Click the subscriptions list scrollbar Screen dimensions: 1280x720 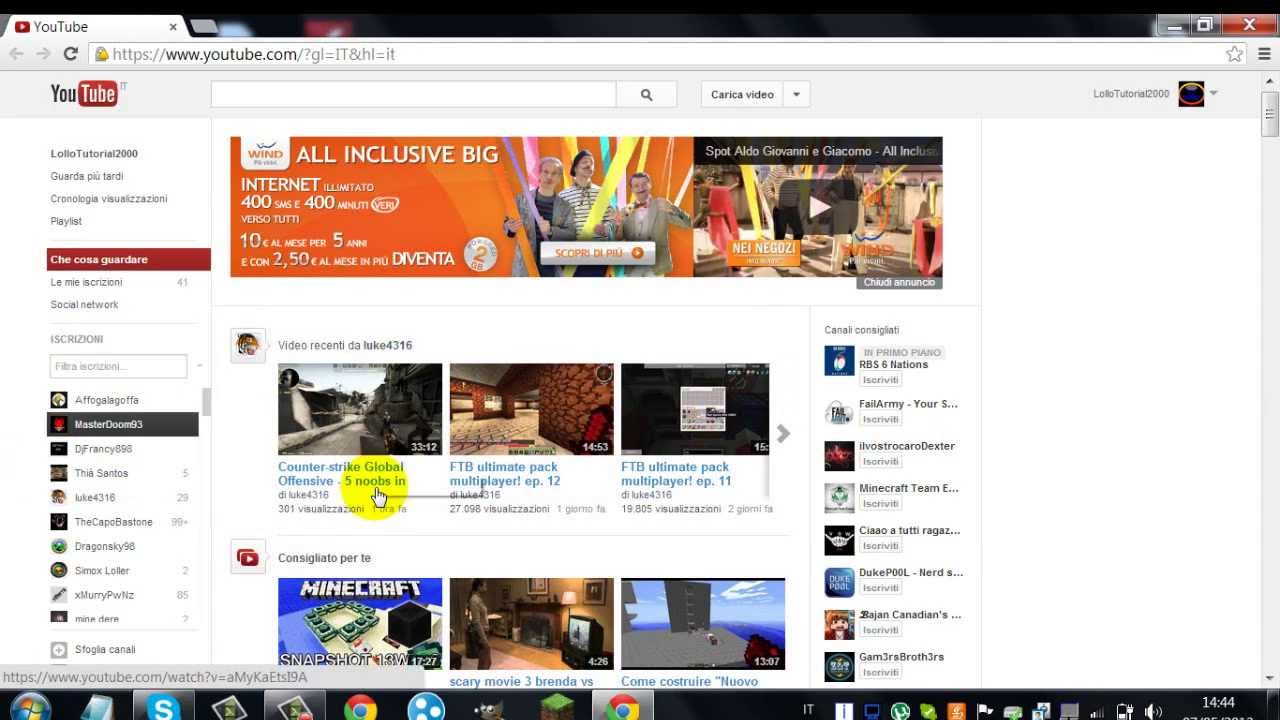(x=207, y=402)
